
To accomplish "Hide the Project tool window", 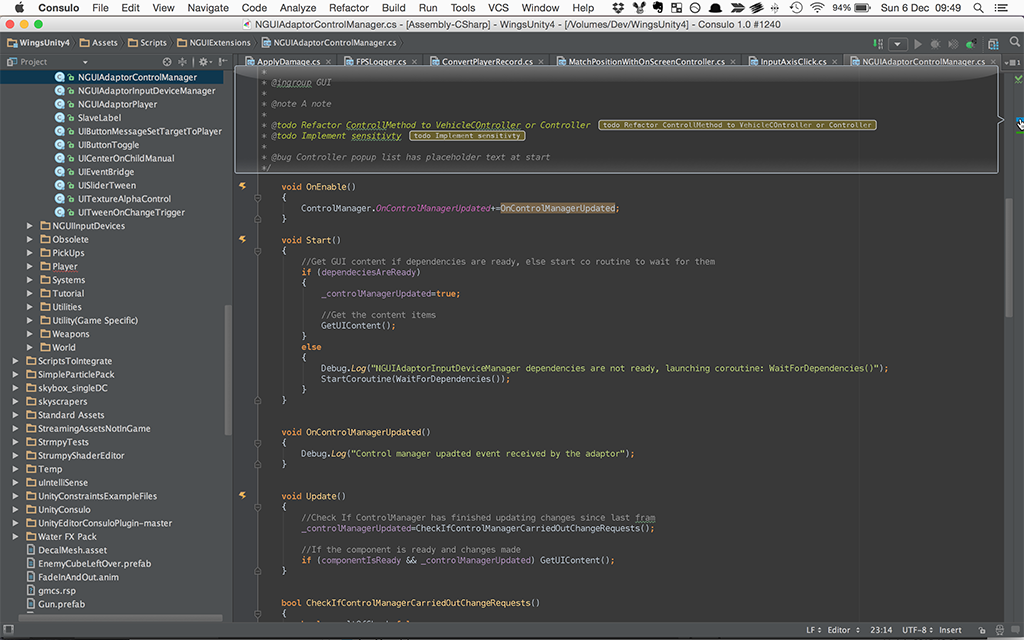I will [223, 62].
